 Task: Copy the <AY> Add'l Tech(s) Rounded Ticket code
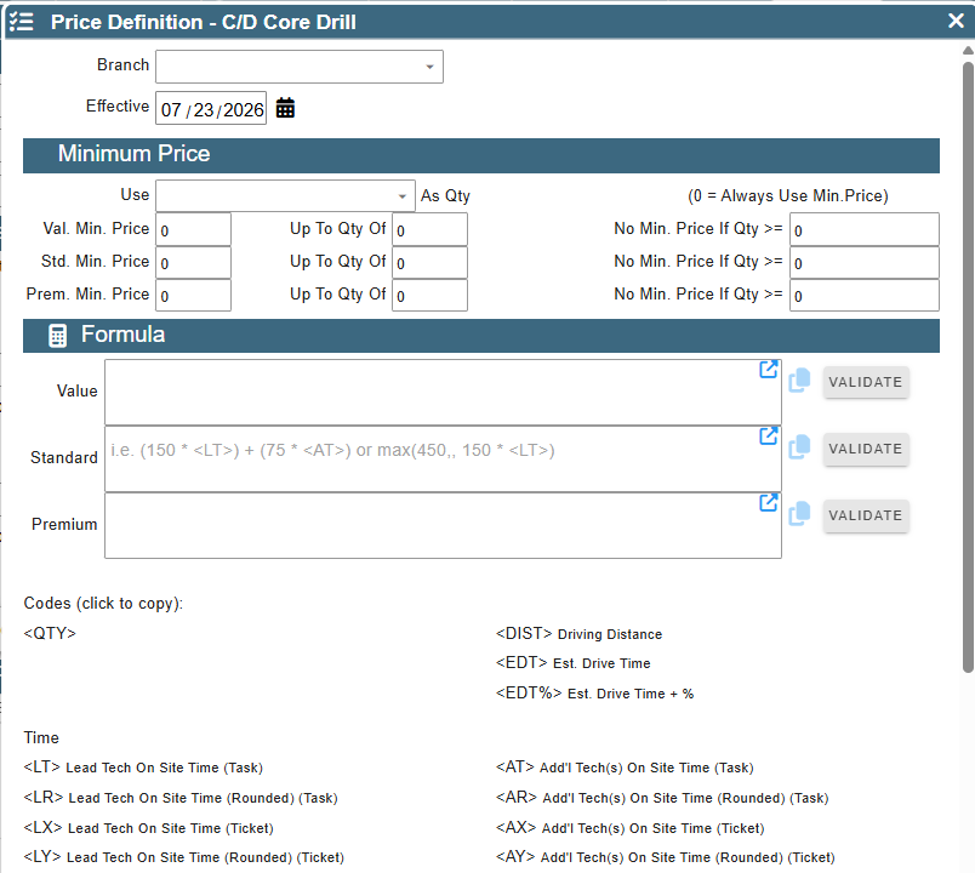pyautogui.click(x=665, y=857)
